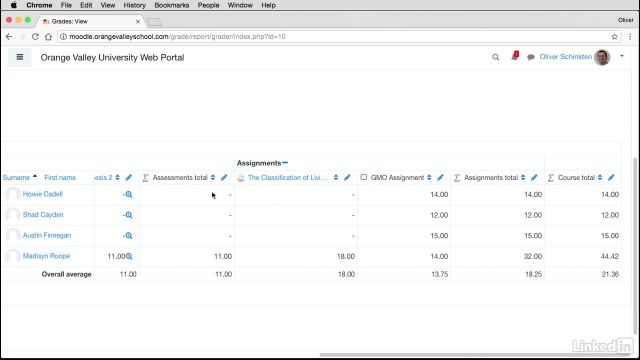Open Howie Cadell's profile

click(x=42, y=194)
